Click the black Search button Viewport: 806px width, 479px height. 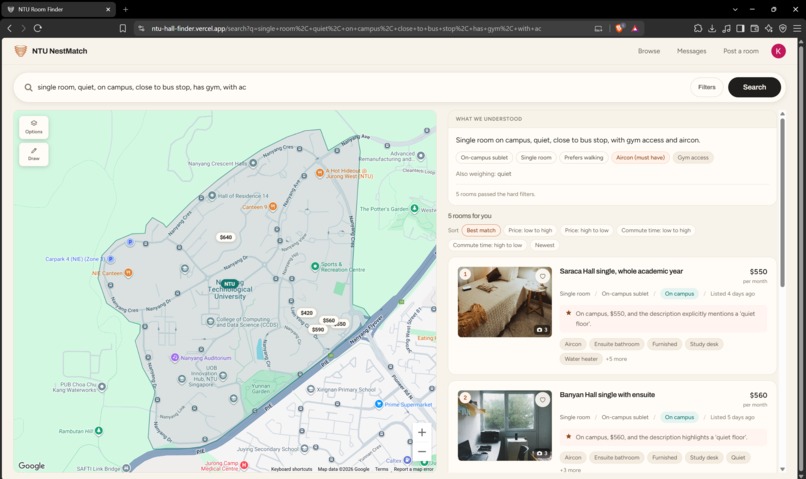(x=754, y=87)
